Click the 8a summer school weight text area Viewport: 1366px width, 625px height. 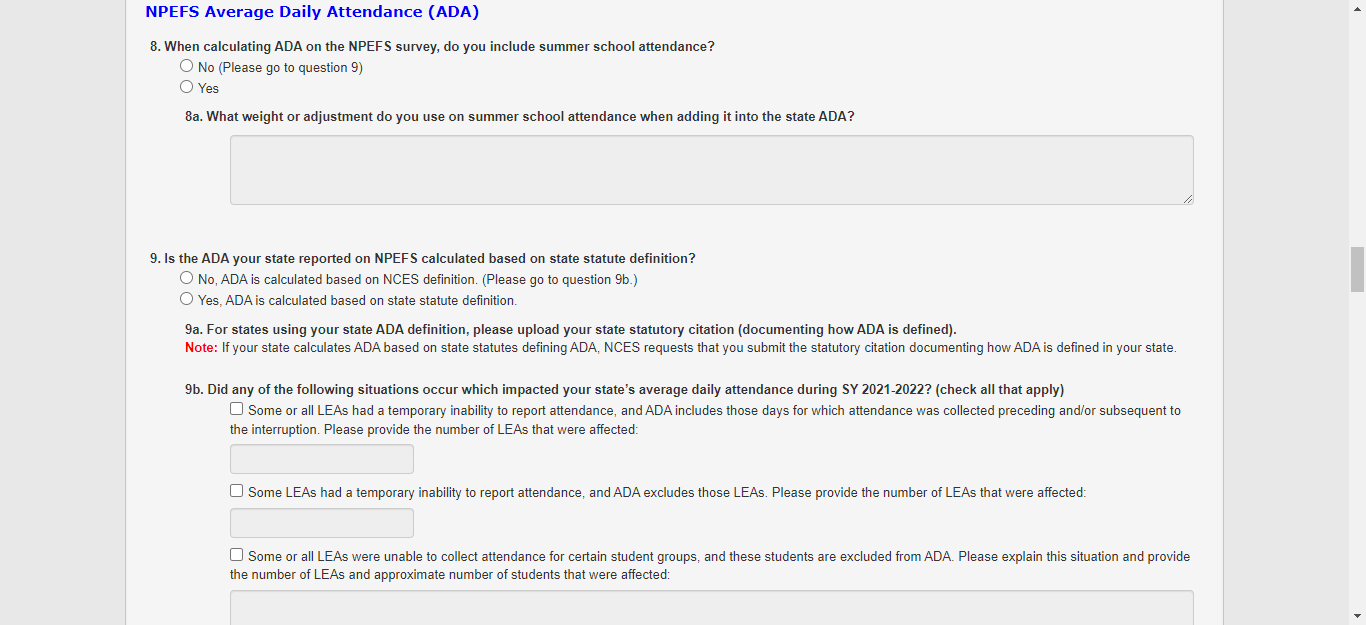[x=711, y=170]
